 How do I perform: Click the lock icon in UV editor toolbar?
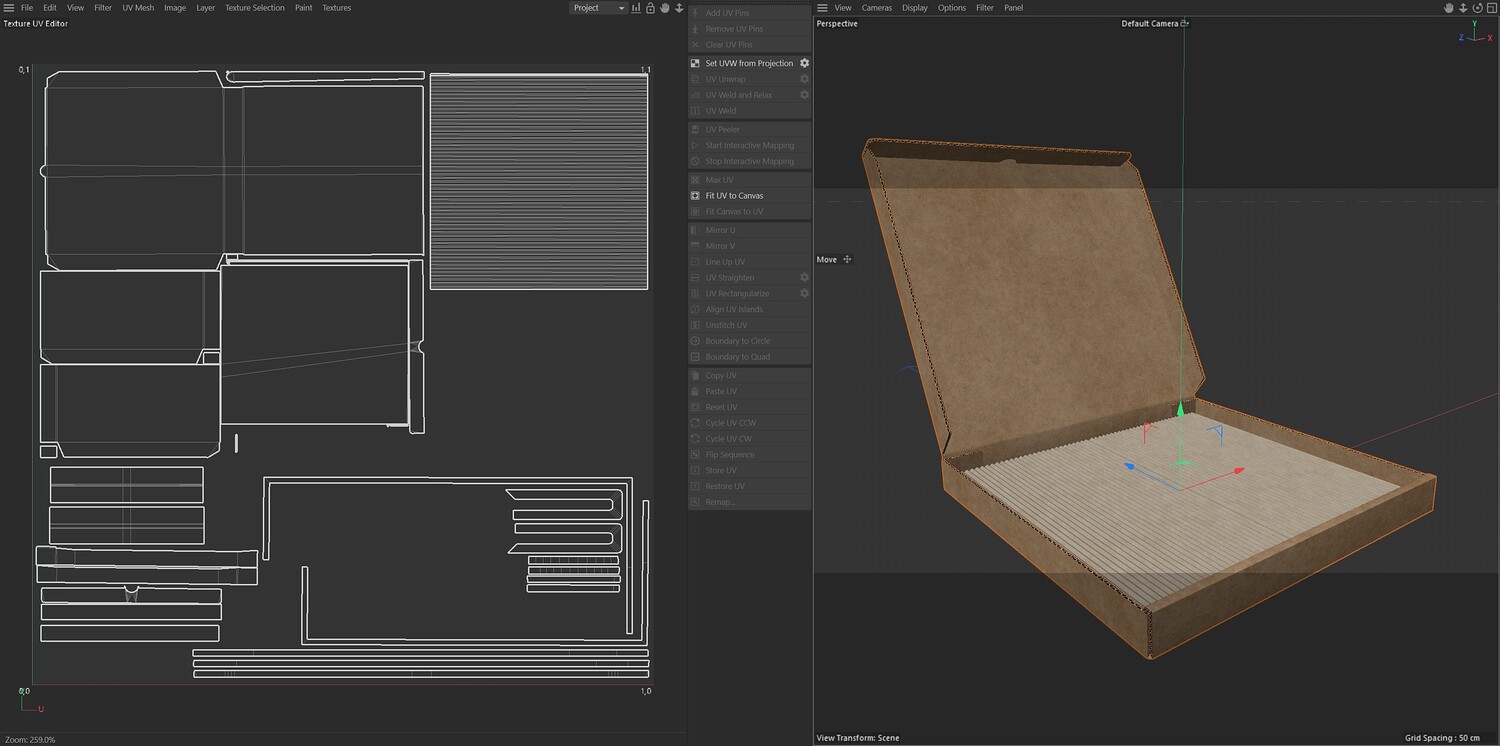point(650,8)
